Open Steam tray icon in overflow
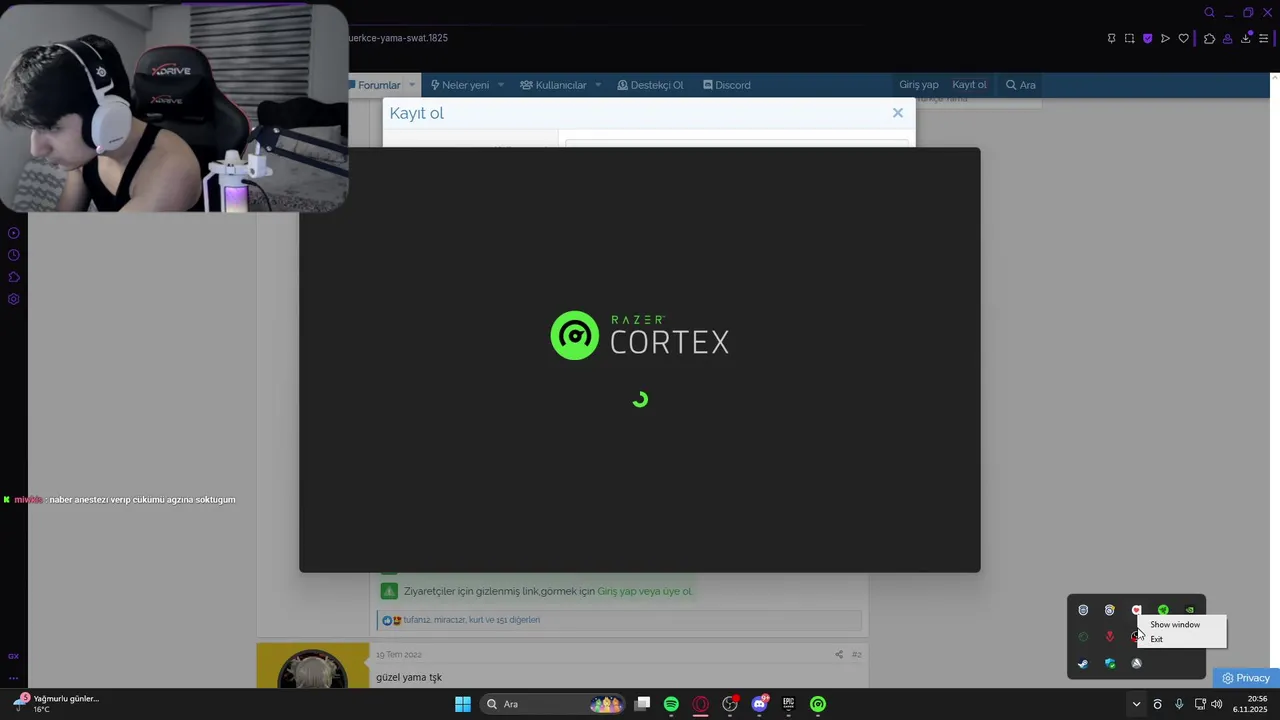The height and width of the screenshot is (720, 1280). [1083, 663]
